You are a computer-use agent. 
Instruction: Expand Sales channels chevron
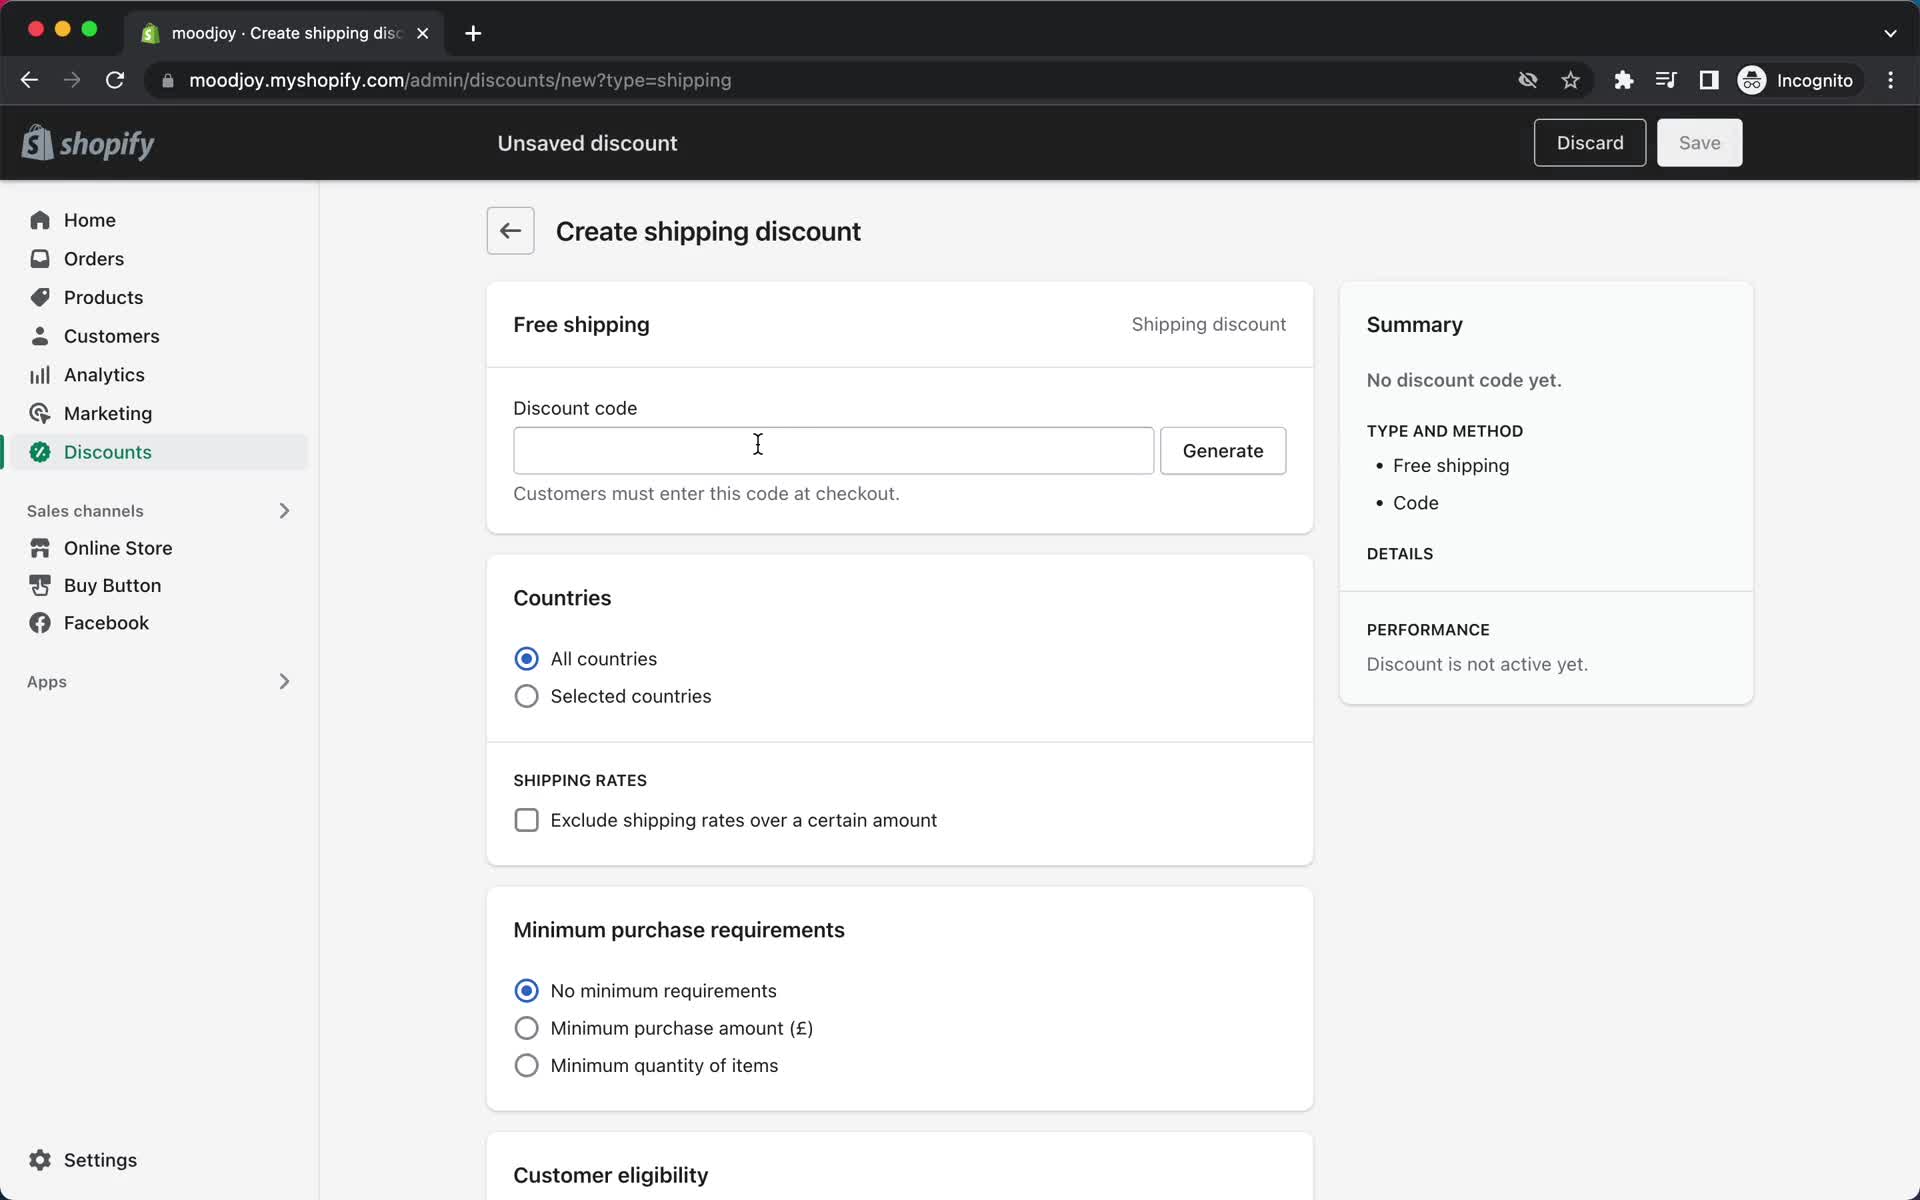point(284,511)
